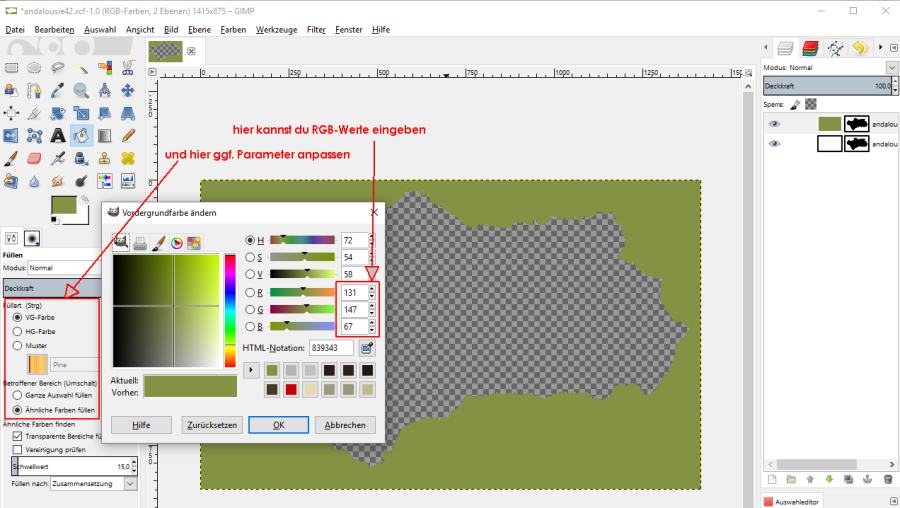The height and width of the screenshot is (508, 900).
Task: Open the 'Füllen nach' Zusammensetzung dropdown
Action: [x=130, y=484]
